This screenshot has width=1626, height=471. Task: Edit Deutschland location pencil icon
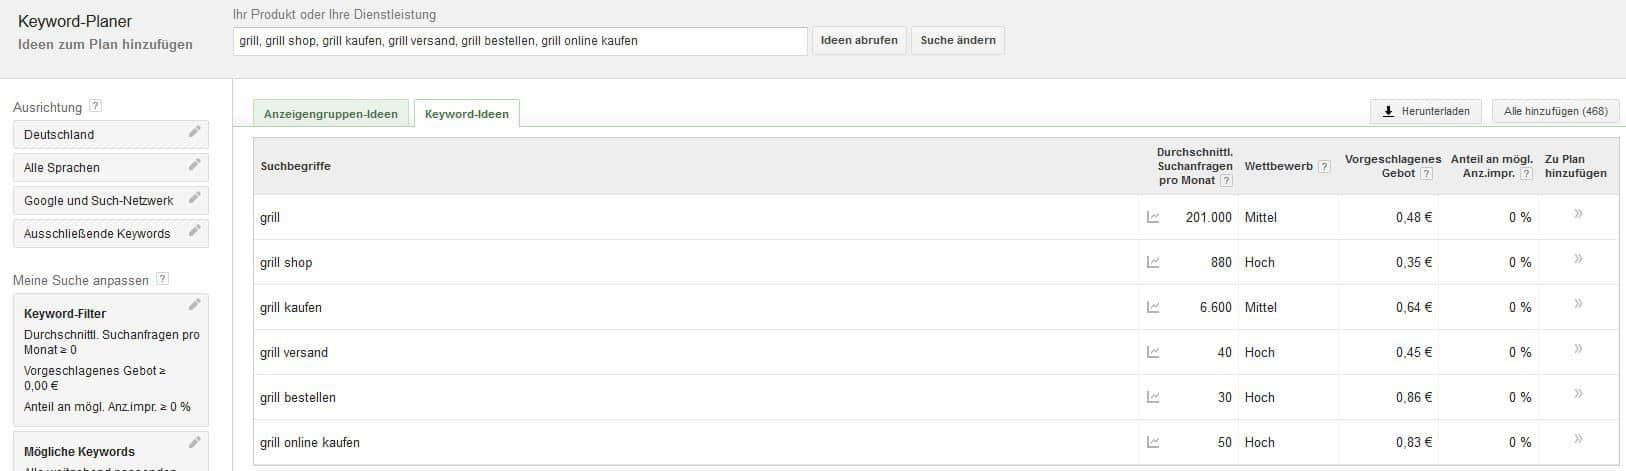(194, 132)
